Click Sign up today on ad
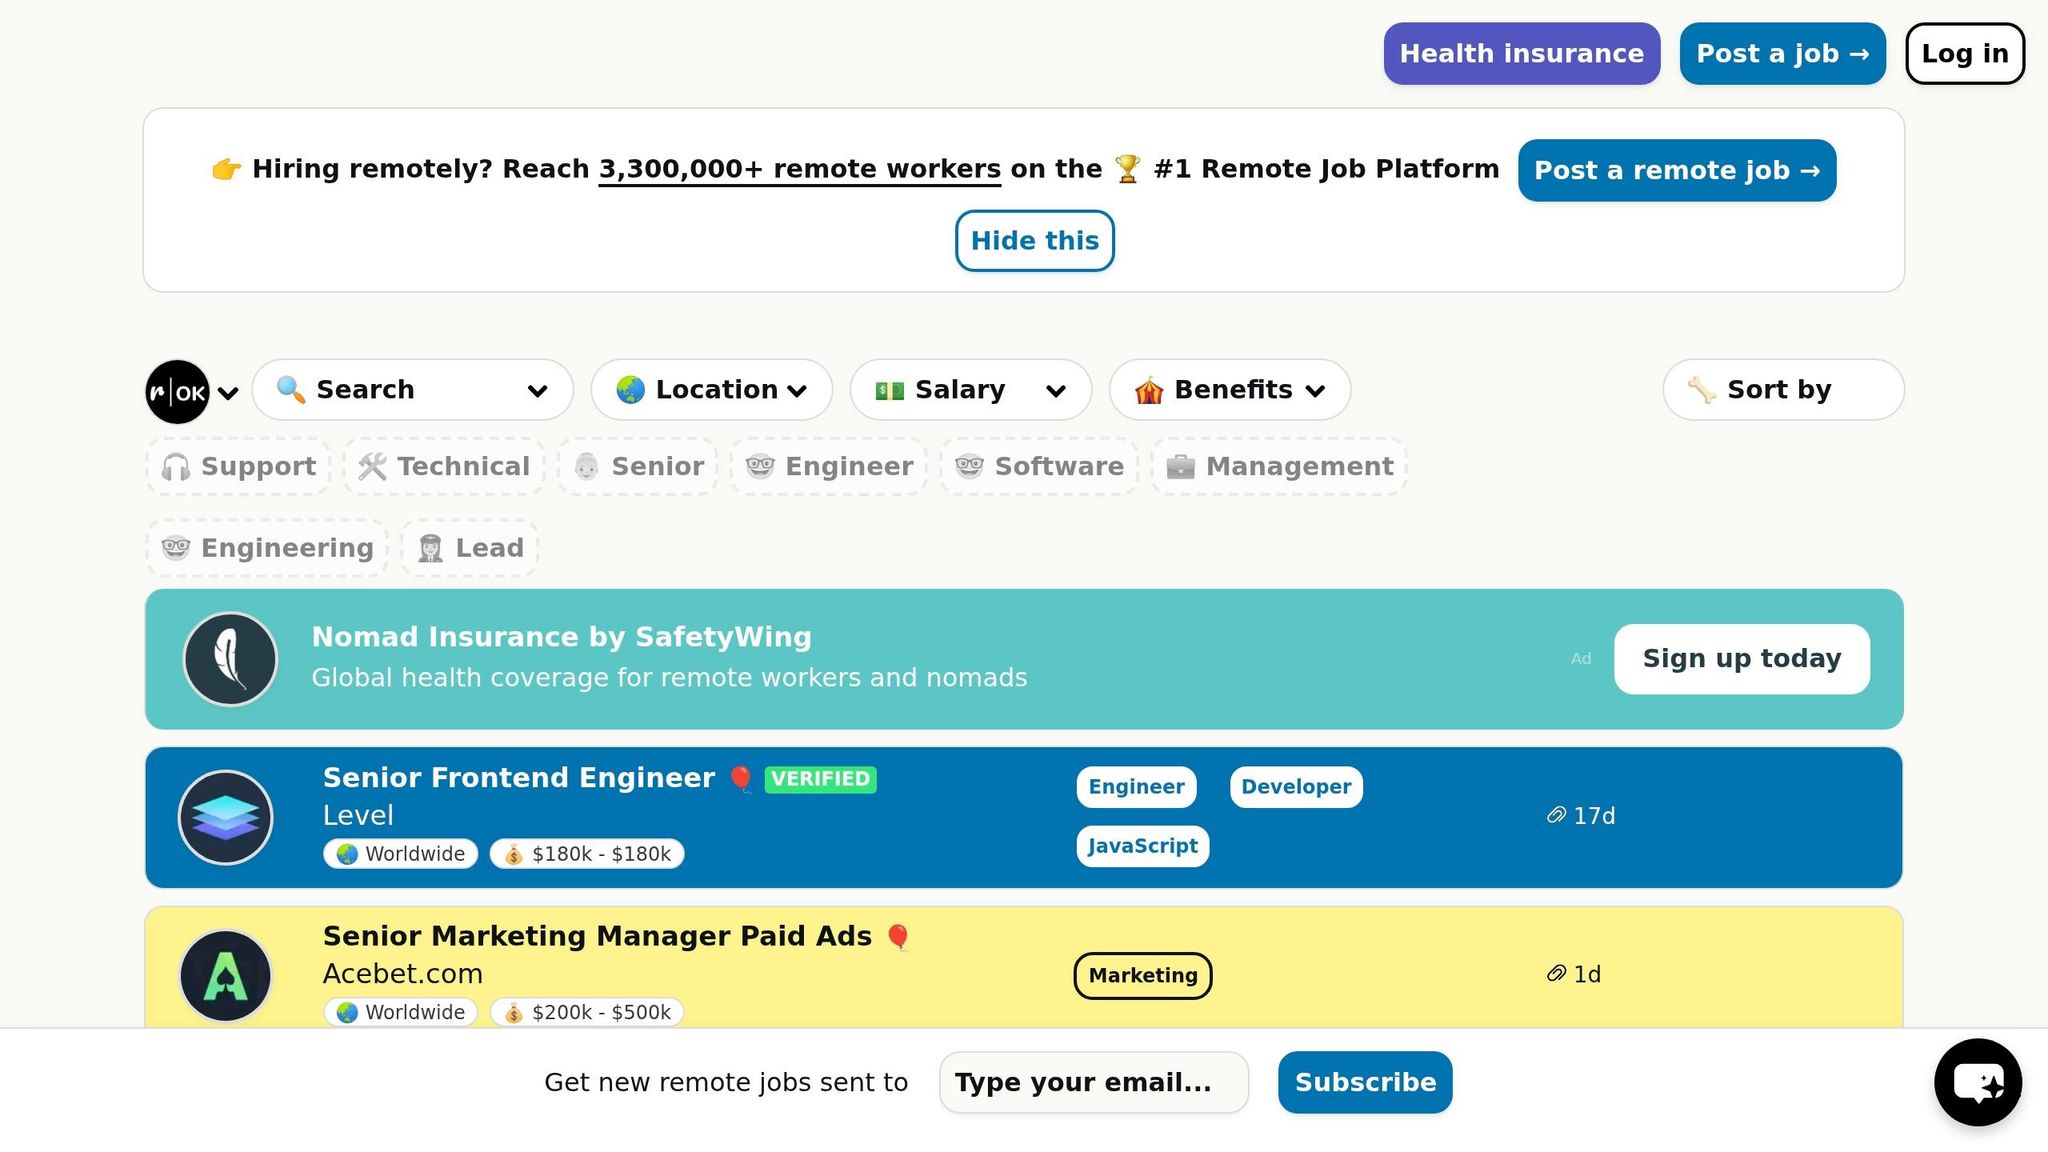This screenshot has height=1152, width=2048. 1741,659
